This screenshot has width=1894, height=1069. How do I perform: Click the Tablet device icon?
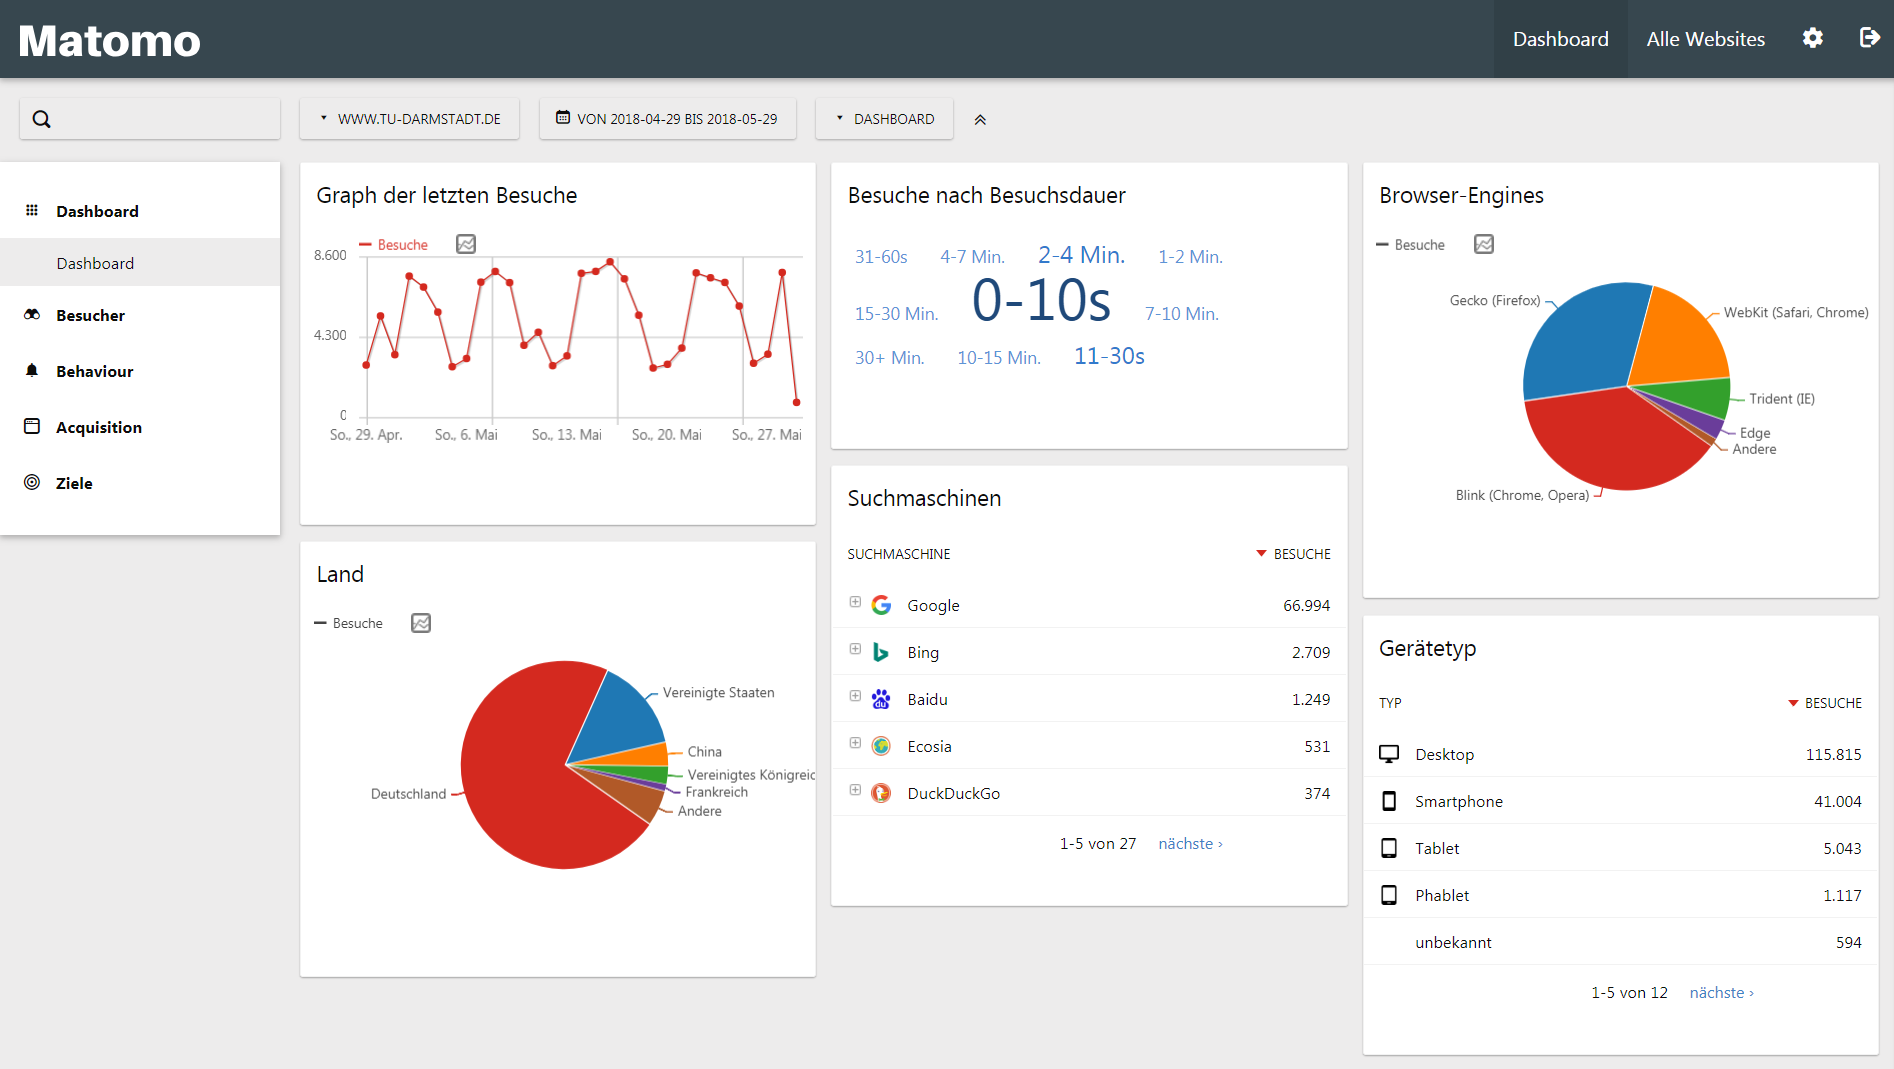point(1389,848)
